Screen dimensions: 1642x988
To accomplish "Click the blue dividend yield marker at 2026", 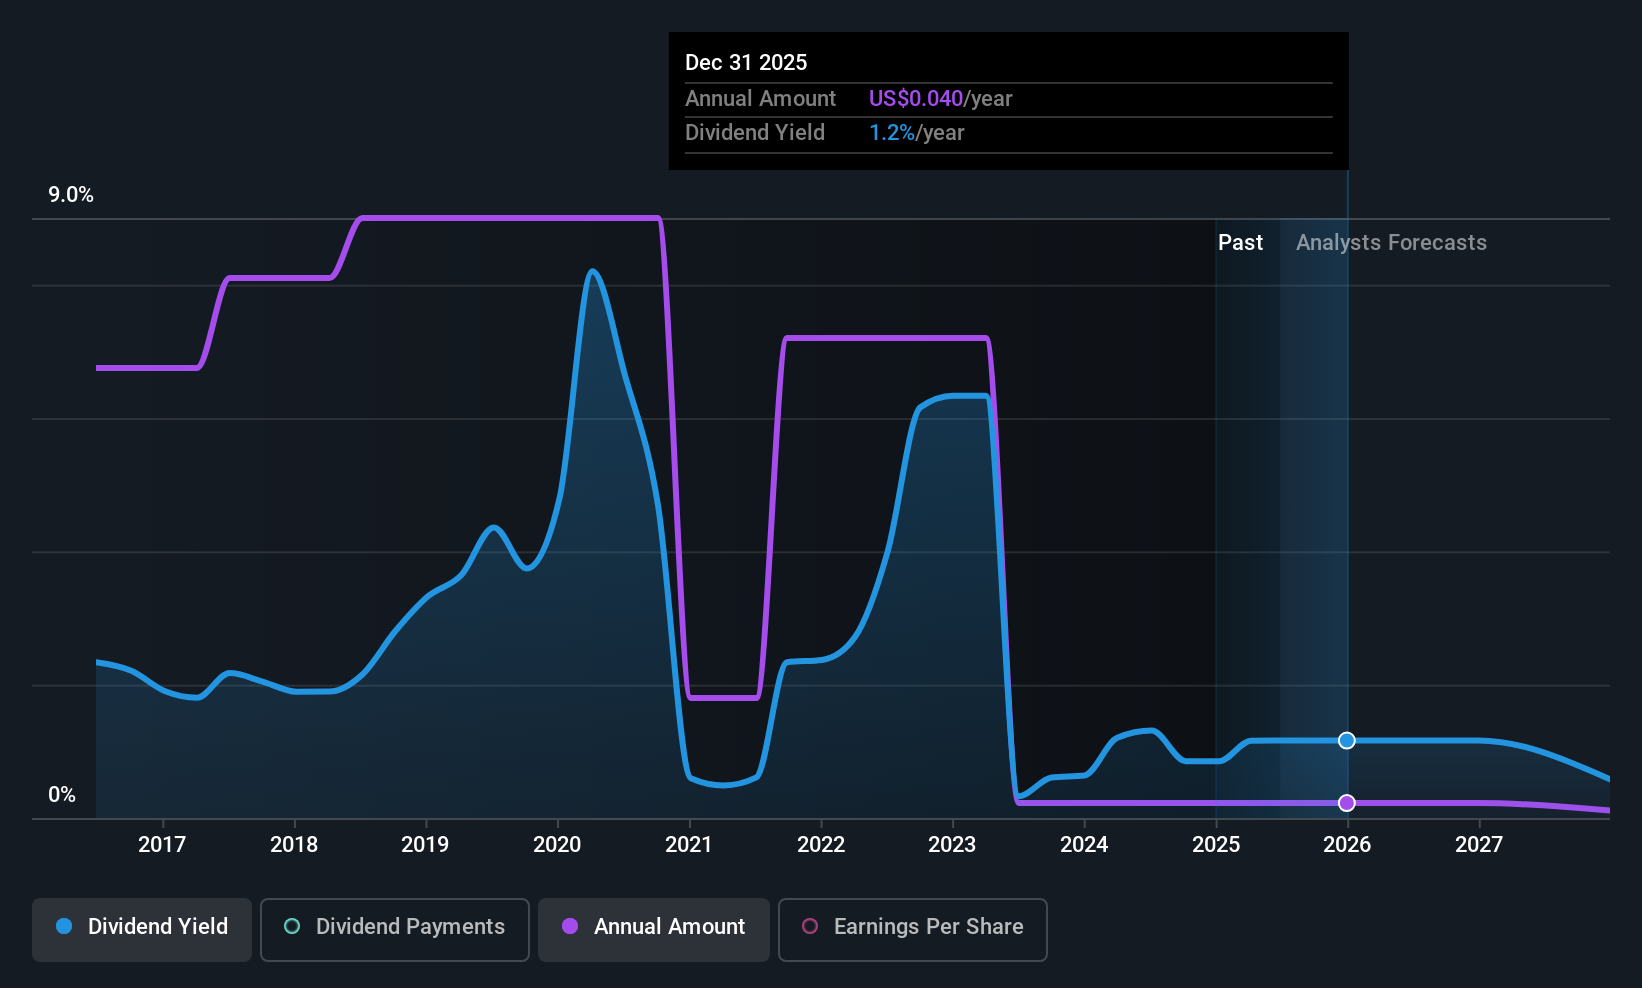I will click(x=1347, y=740).
